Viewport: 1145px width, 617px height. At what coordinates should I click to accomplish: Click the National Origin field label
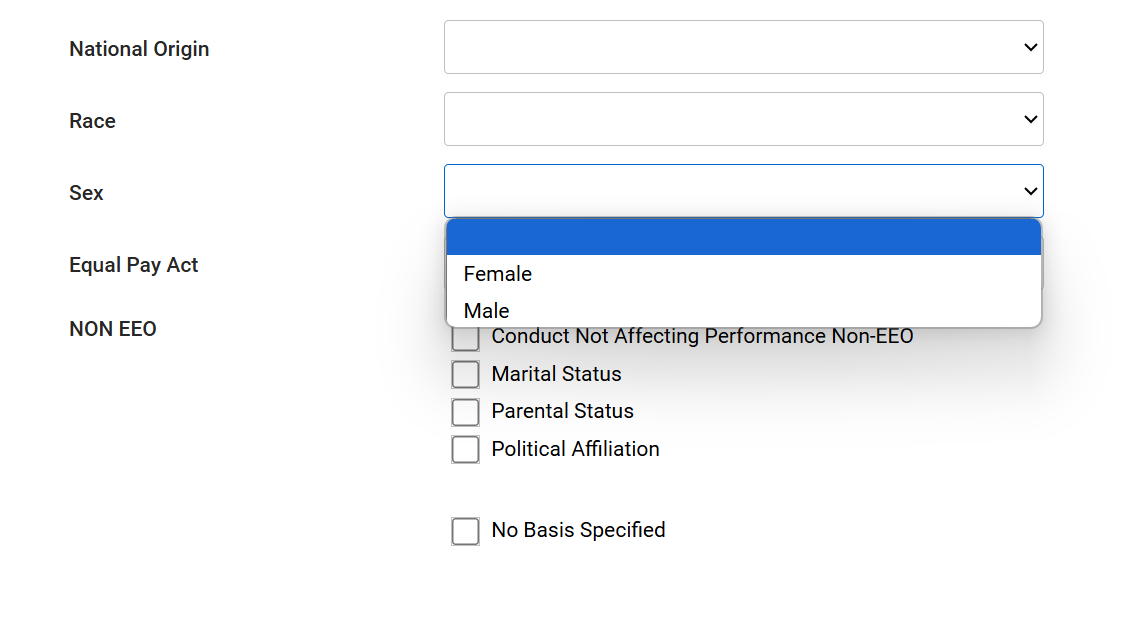click(139, 49)
